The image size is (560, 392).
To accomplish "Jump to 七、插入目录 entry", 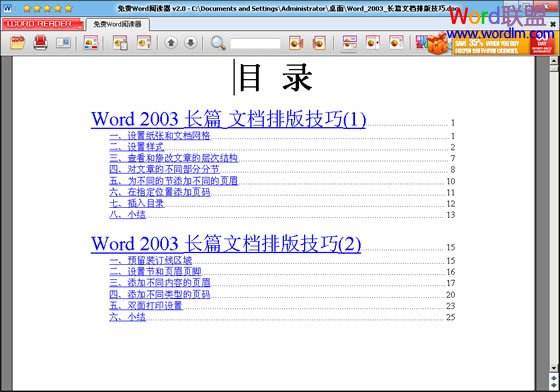I will point(137,203).
